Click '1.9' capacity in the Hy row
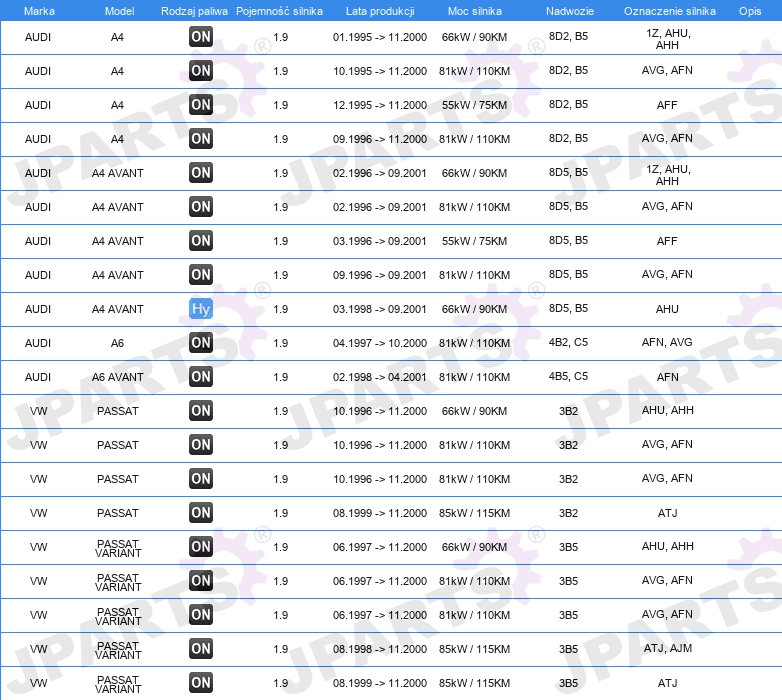Viewport: 782px width, 700px height. click(x=281, y=309)
